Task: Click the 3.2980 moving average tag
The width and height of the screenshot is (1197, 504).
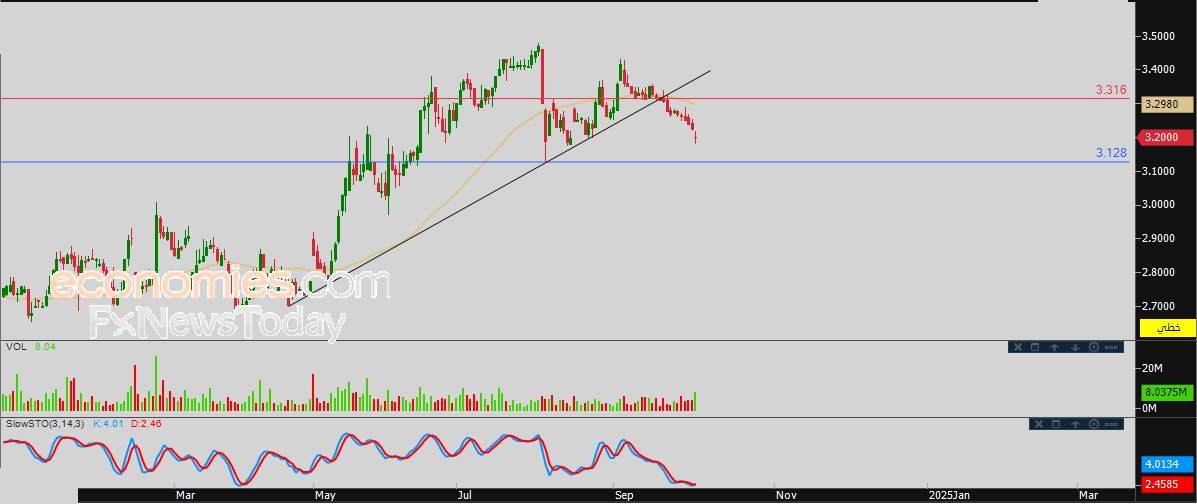Action: click(1166, 105)
